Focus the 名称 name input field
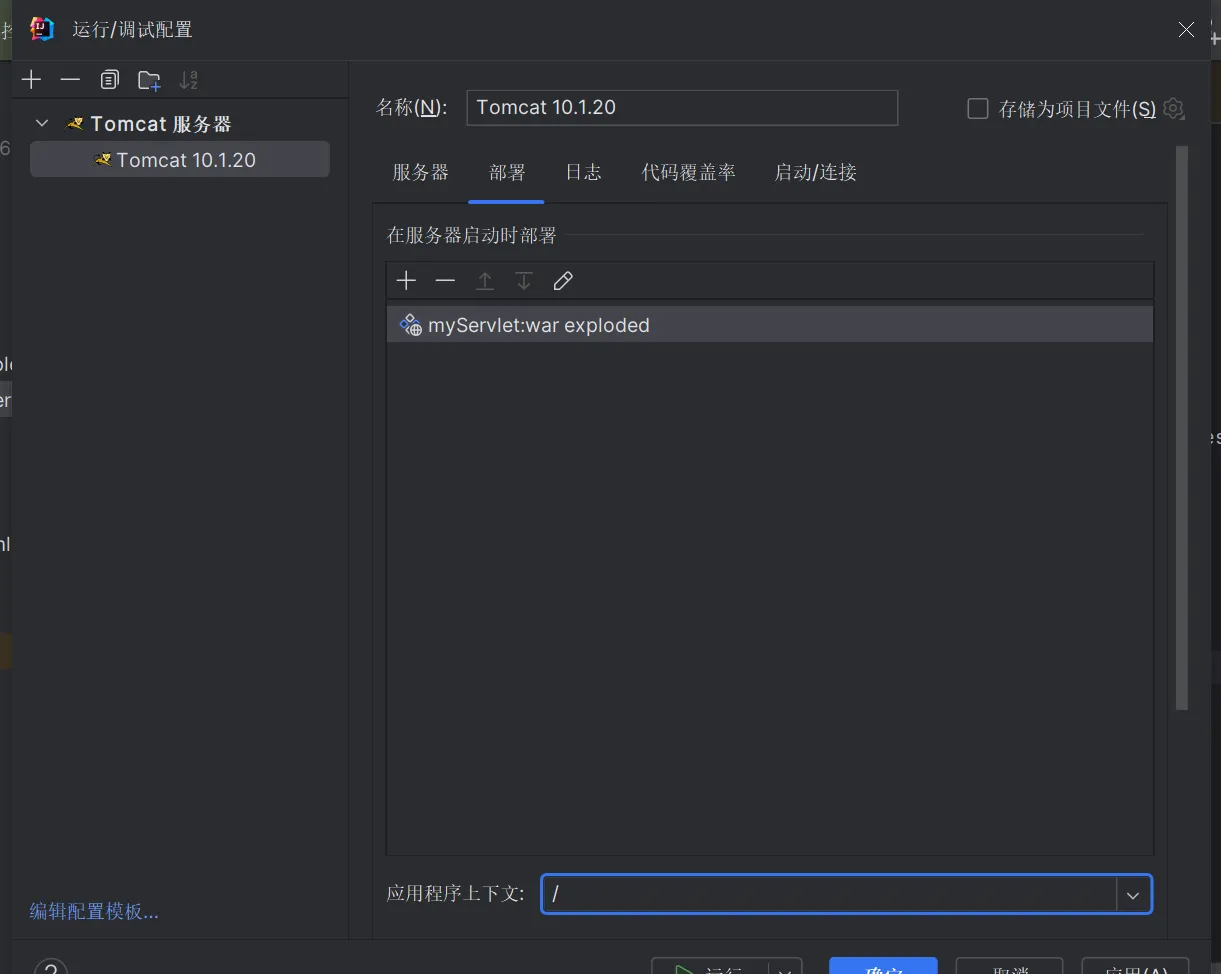Image resolution: width=1221 pixels, height=974 pixels. click(682, 108)
